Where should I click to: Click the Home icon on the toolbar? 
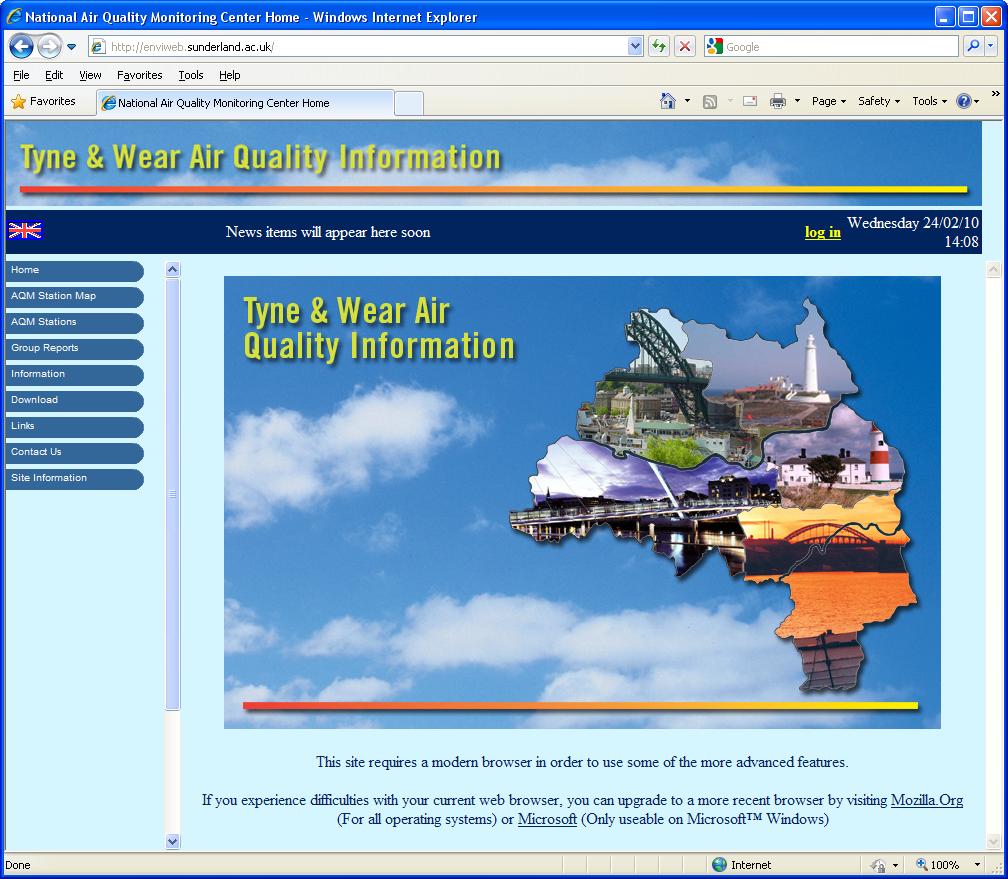[x=668, y=101]
